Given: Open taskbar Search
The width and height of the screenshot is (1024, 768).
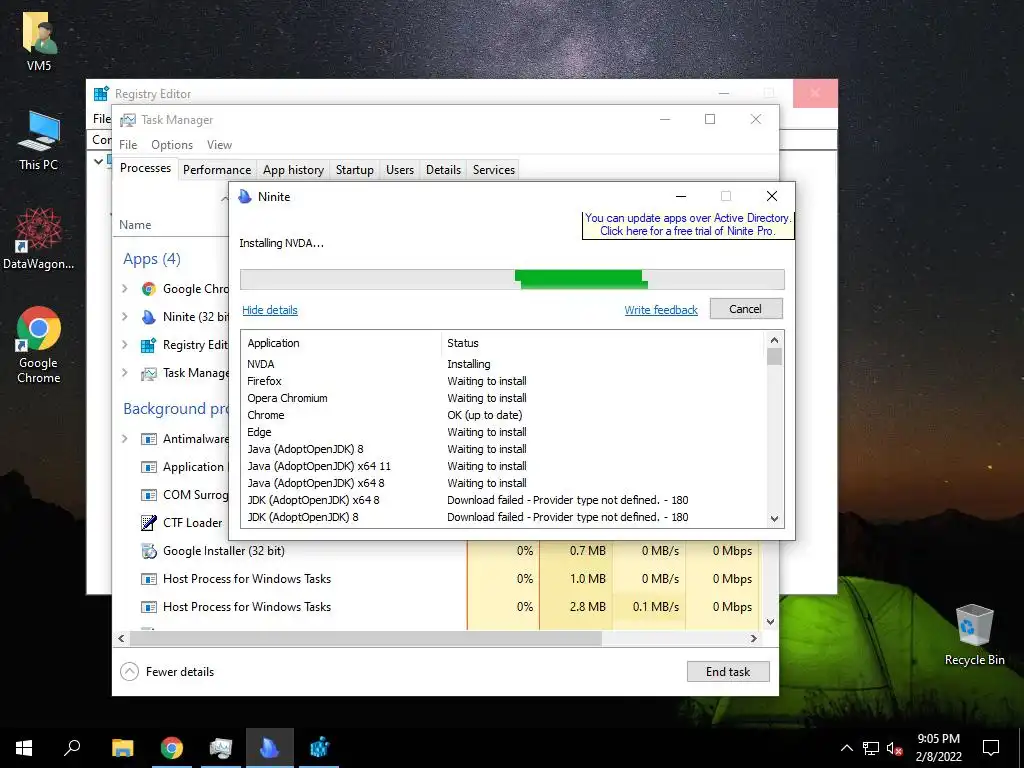Looking at the screenshot, I should coord(72,748).
